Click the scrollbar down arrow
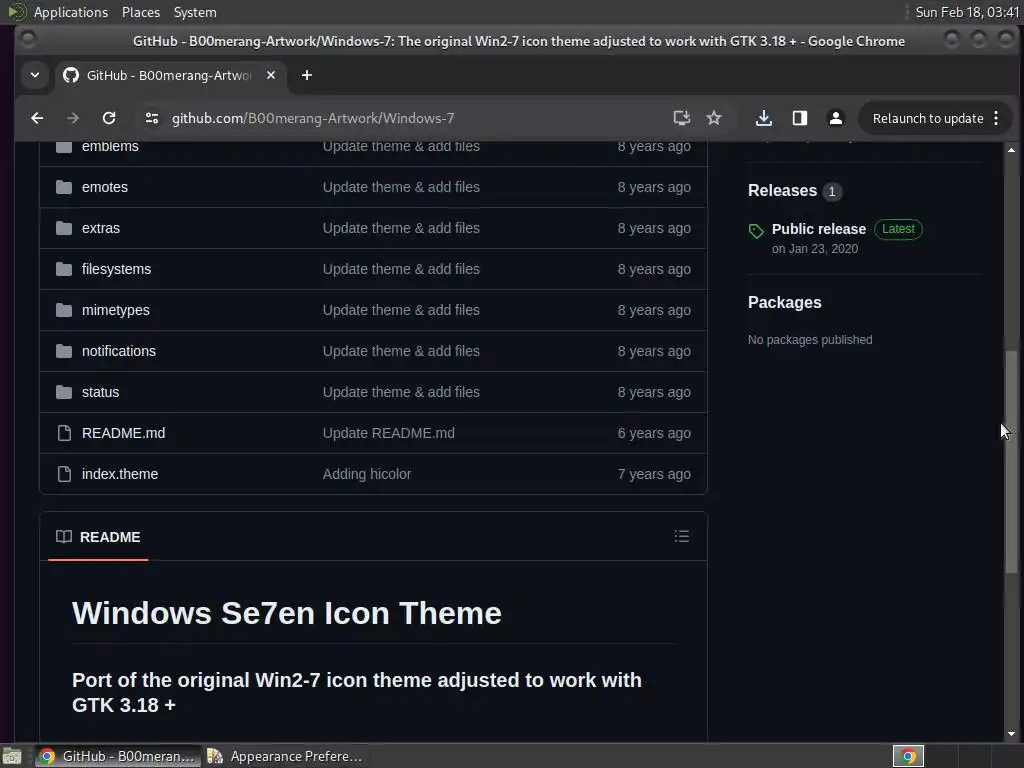 click(1012, 734)
